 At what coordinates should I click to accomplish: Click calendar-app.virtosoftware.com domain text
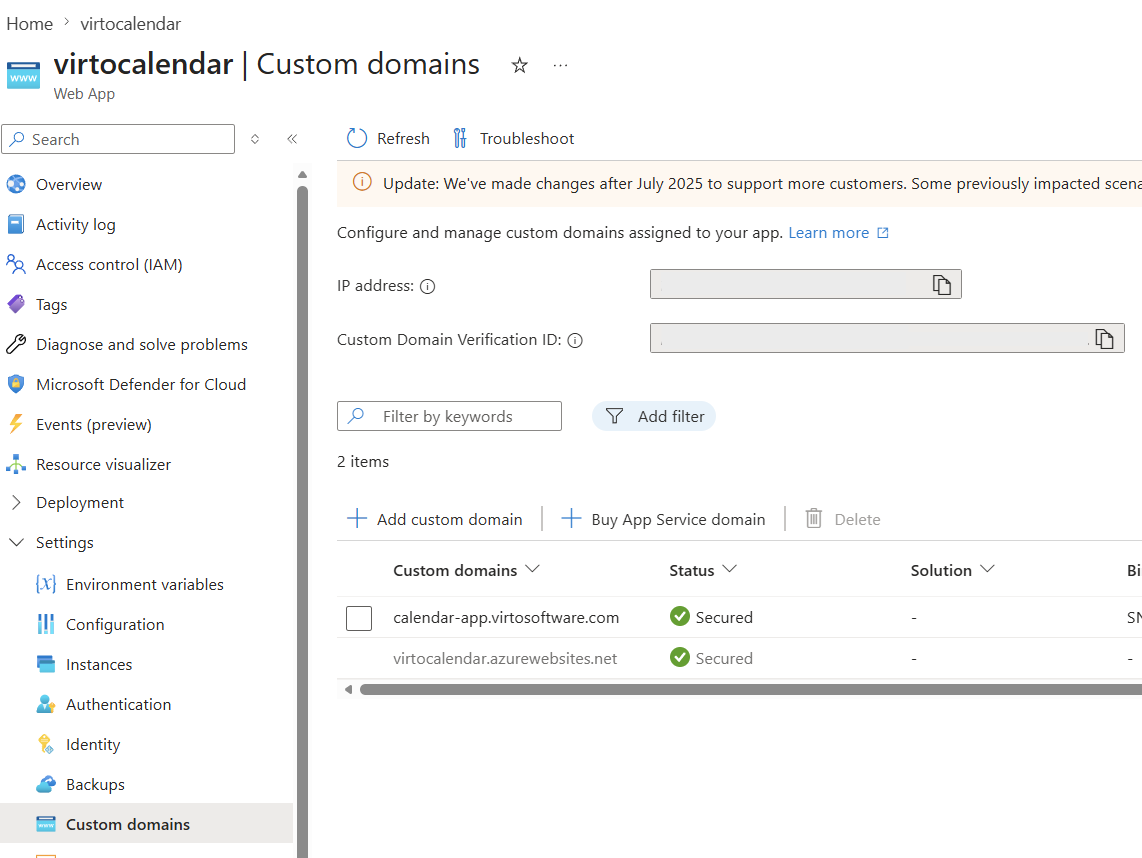pos(506,618)
